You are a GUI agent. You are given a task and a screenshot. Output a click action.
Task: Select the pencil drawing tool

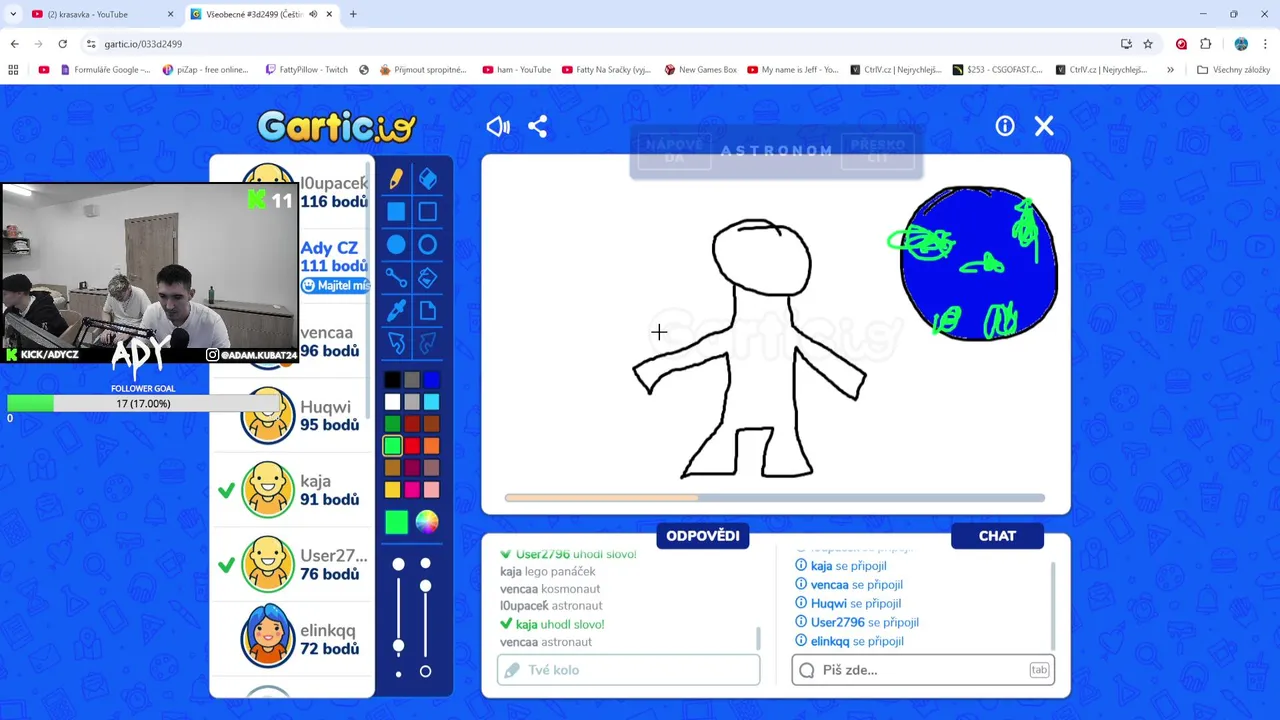(396, 179)
